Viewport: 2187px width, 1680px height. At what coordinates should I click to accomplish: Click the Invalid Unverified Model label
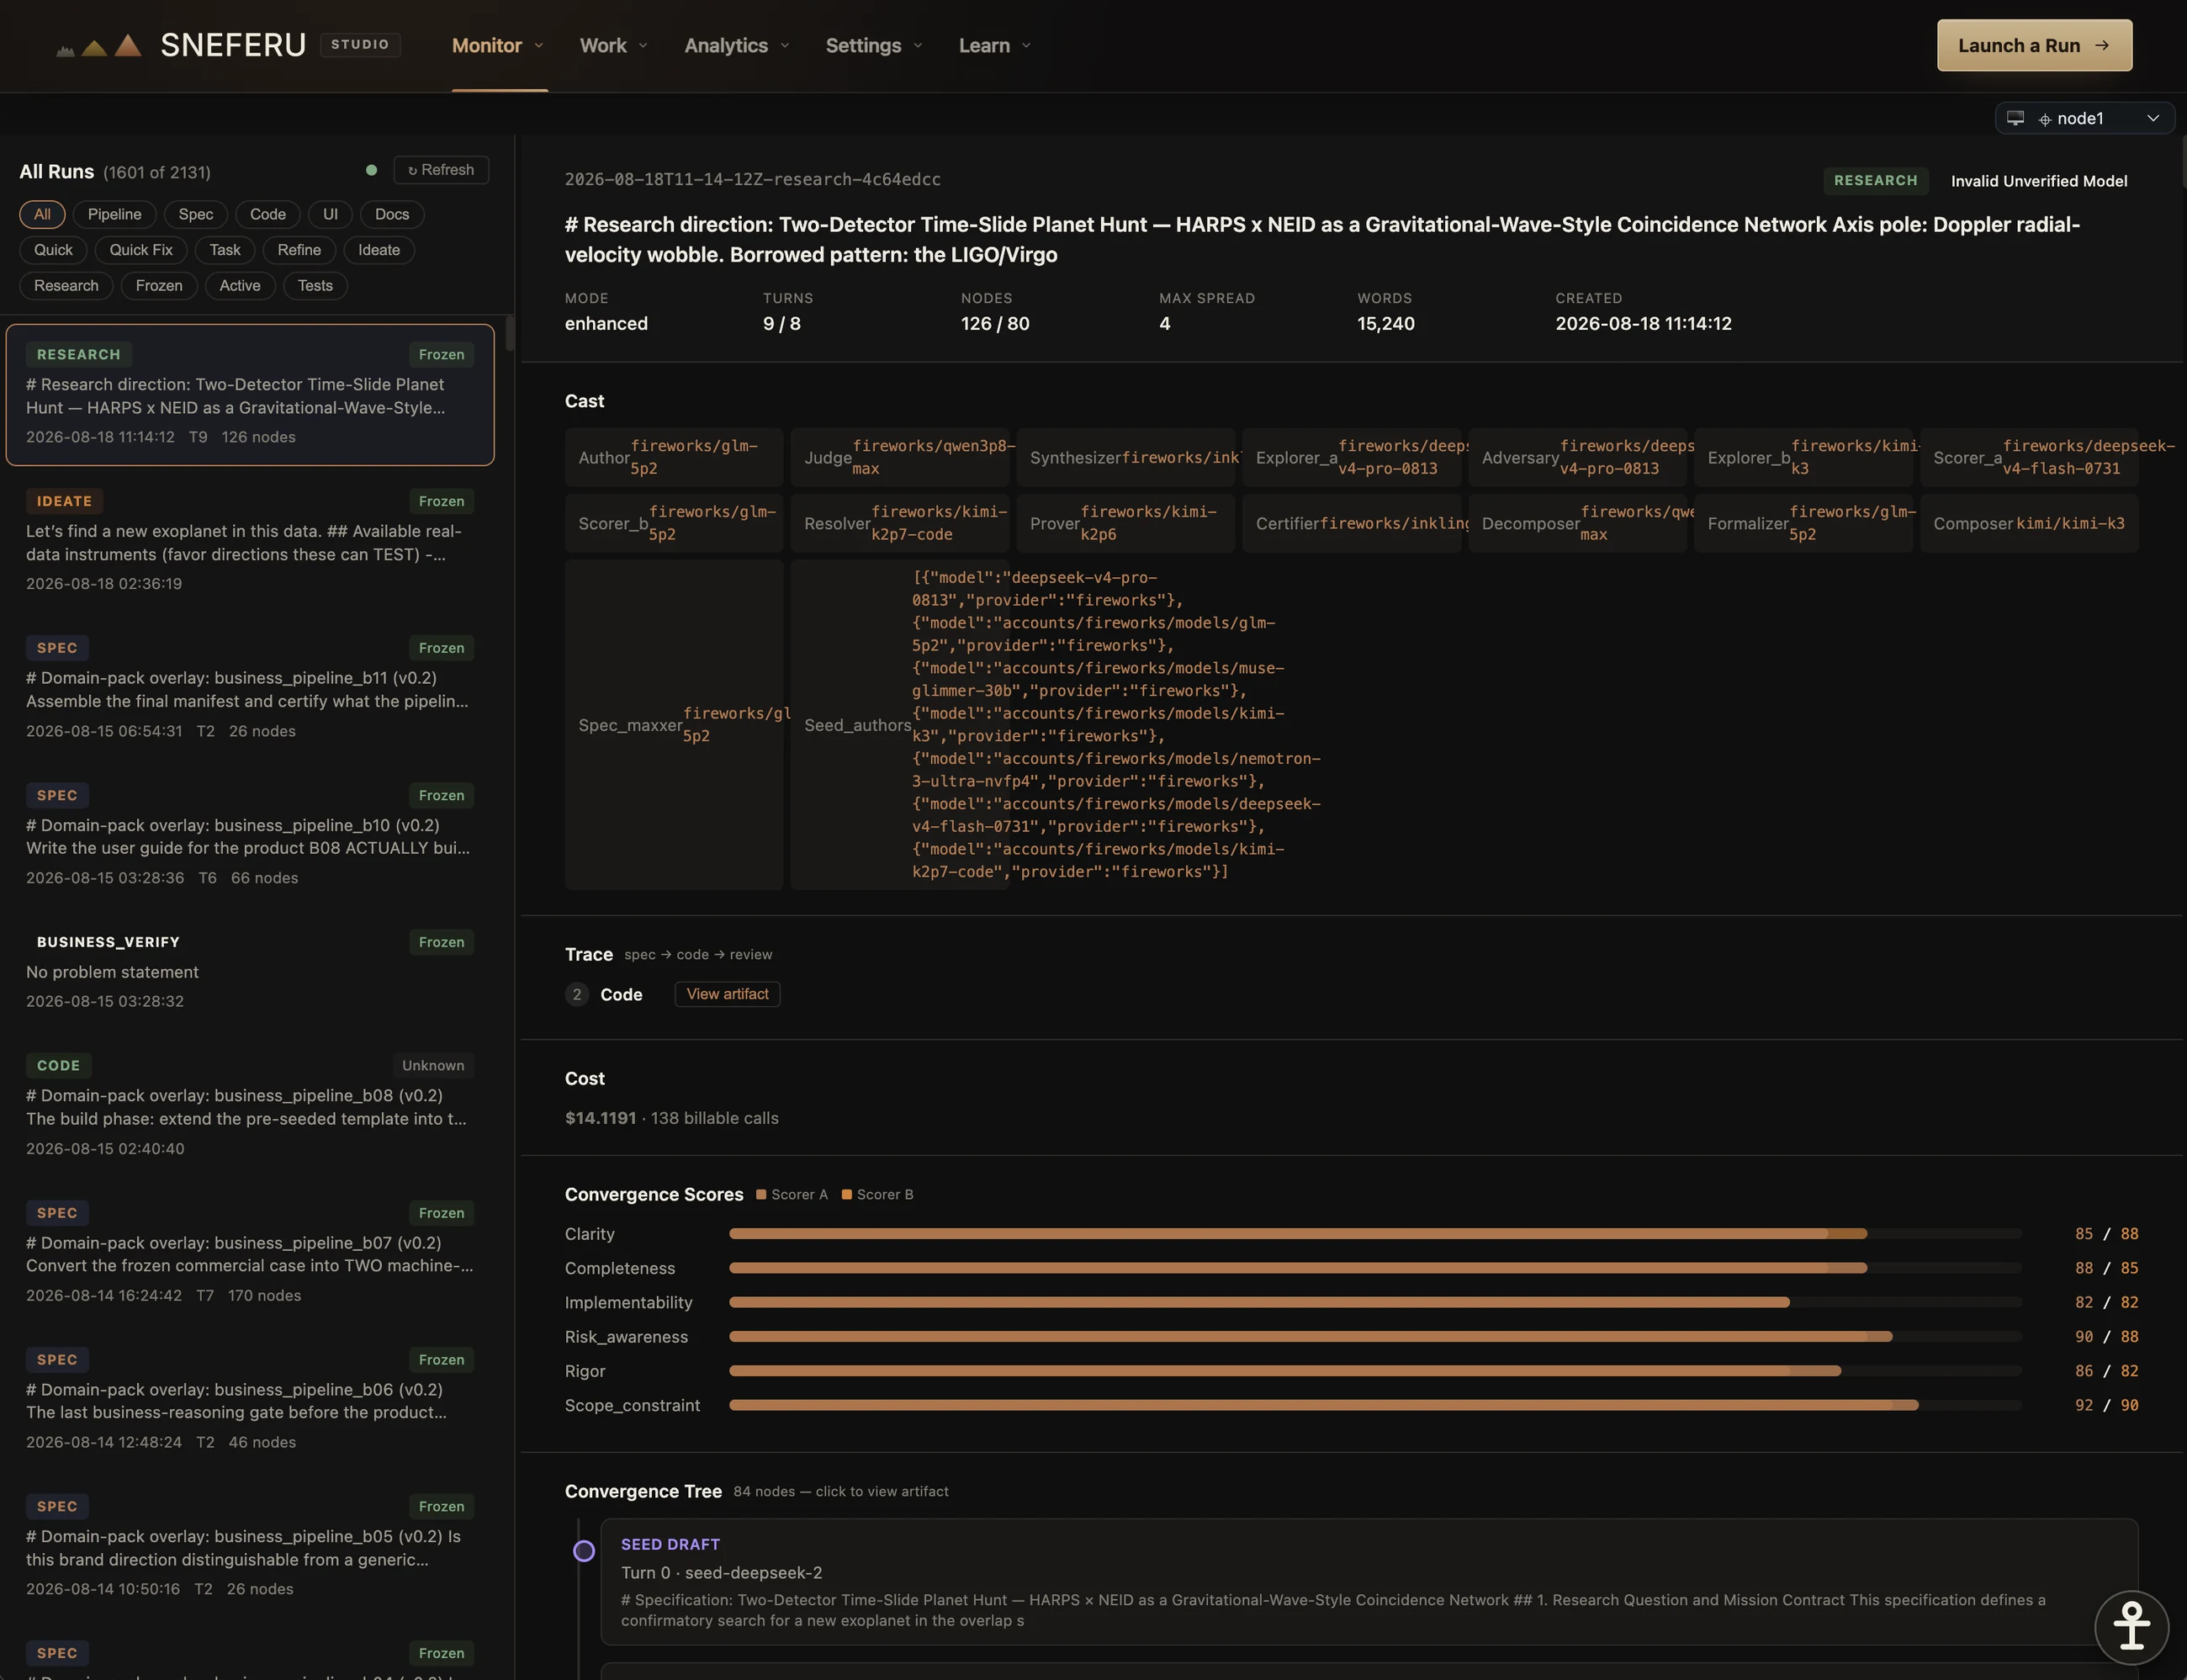coord(2039,181)
